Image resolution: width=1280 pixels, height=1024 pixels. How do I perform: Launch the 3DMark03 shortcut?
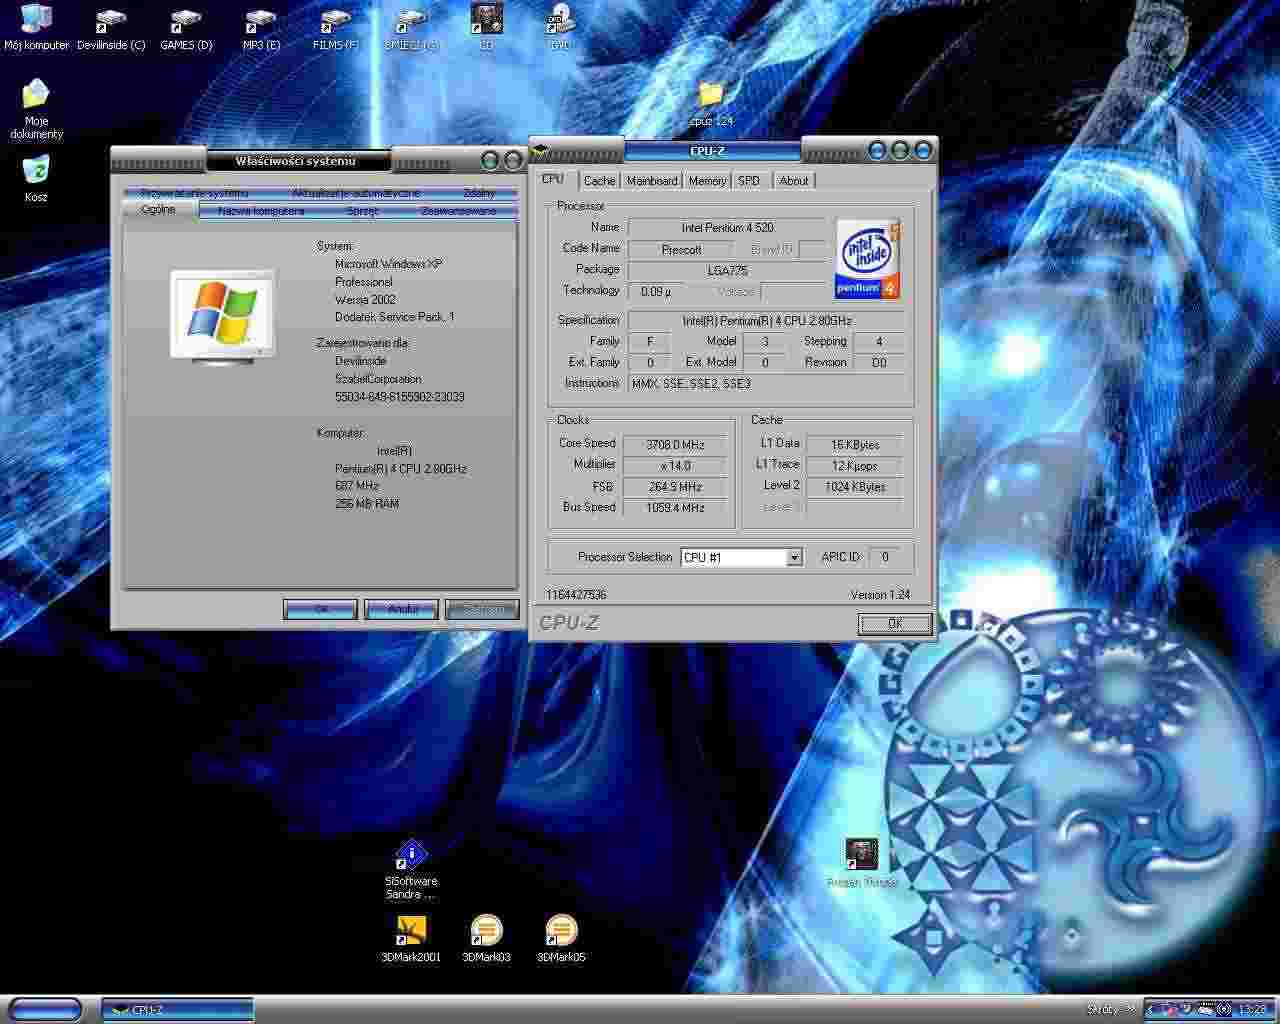tap(486, 938)
